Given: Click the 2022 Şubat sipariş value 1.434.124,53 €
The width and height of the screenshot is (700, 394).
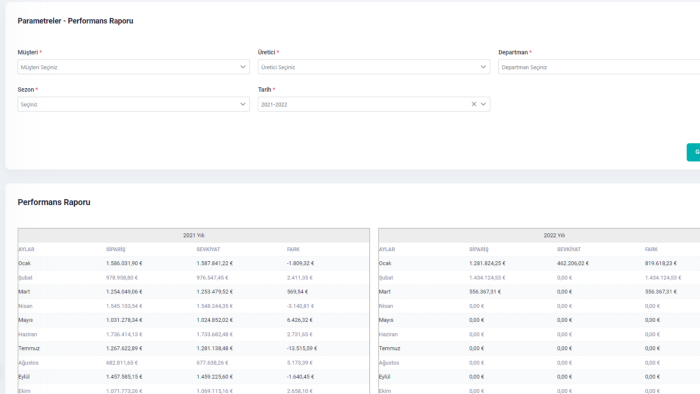Looking at the screenshot, I should tap(487, 278).
